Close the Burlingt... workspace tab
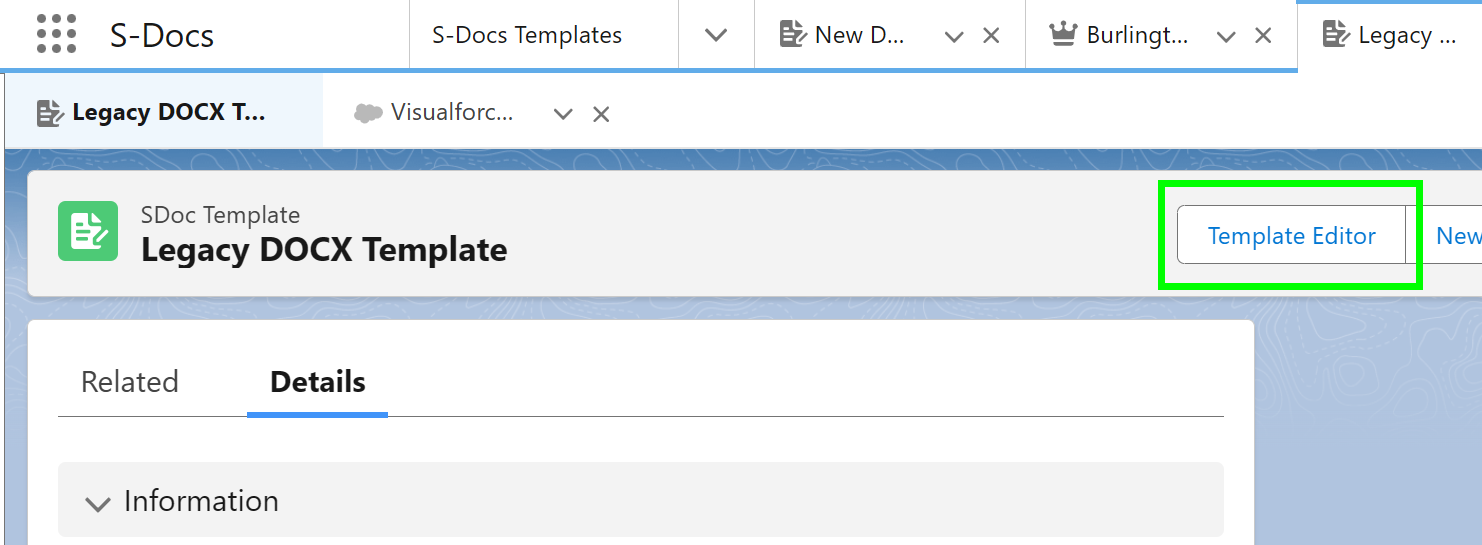This screenshot has width=1482, height=545. click(x=1263, y=36)
